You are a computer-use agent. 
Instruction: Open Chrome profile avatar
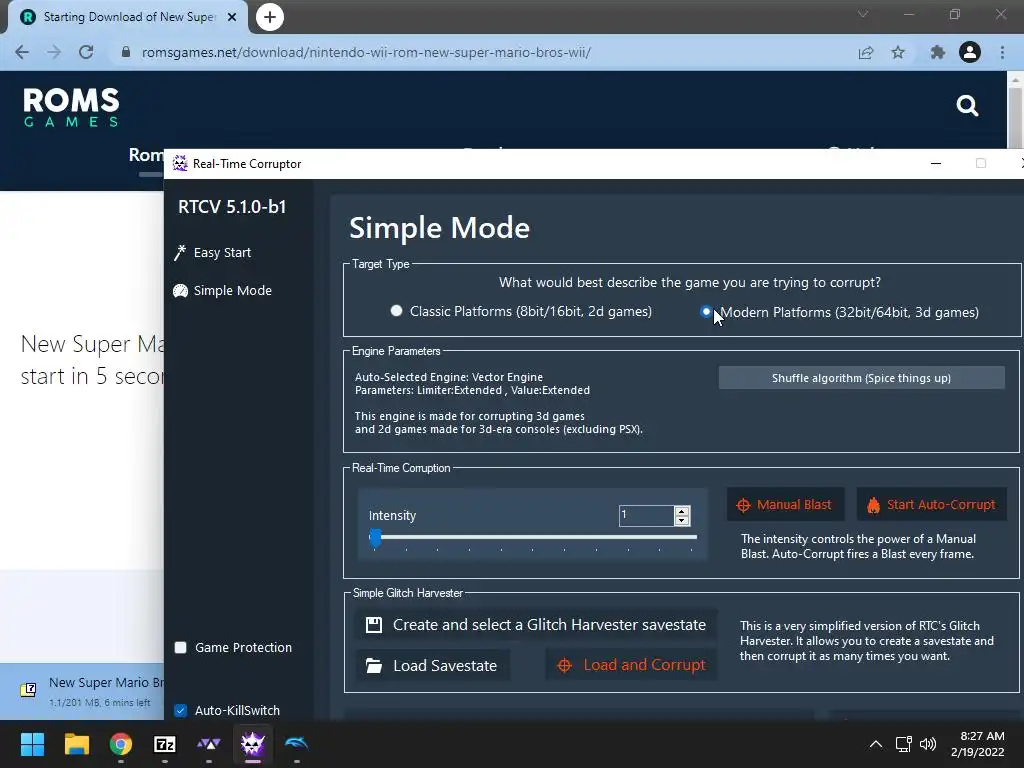(x=970, y=52)
